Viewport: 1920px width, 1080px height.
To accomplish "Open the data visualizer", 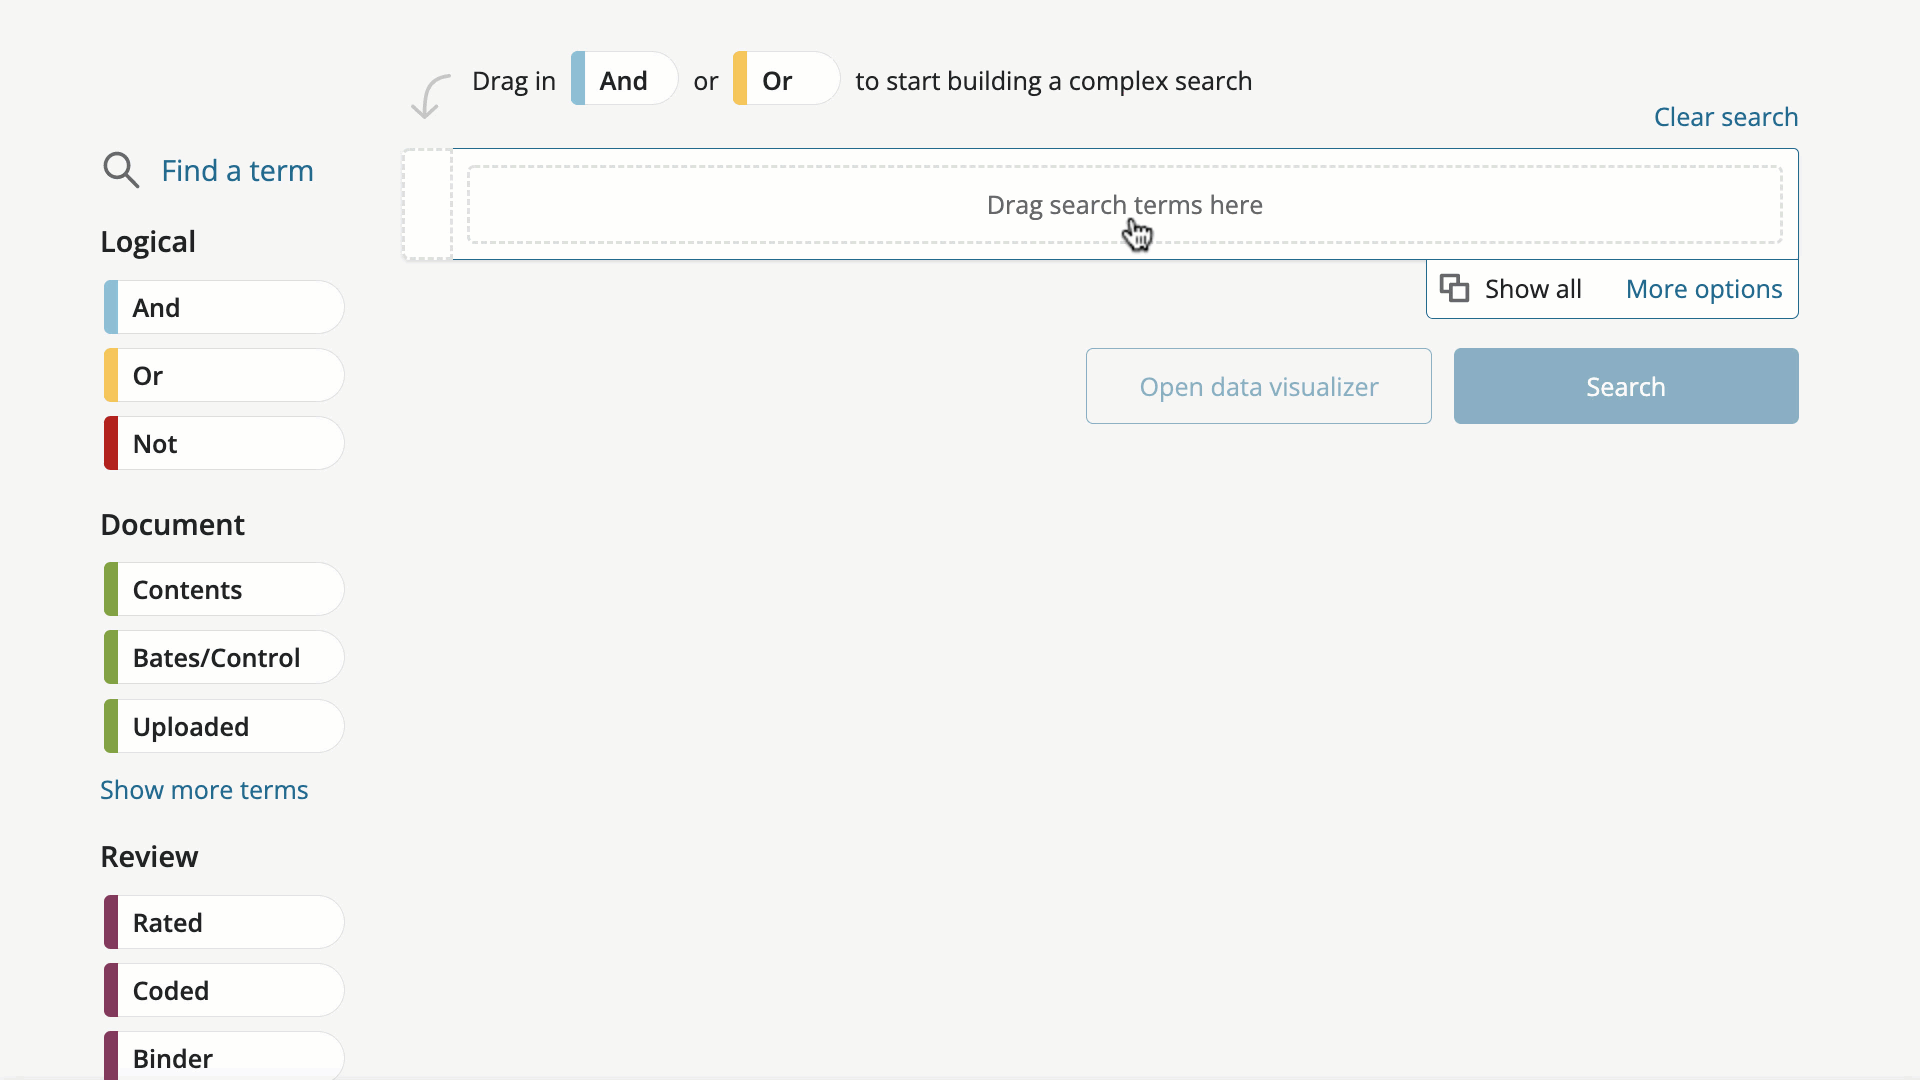I will tap(1259, 386).
